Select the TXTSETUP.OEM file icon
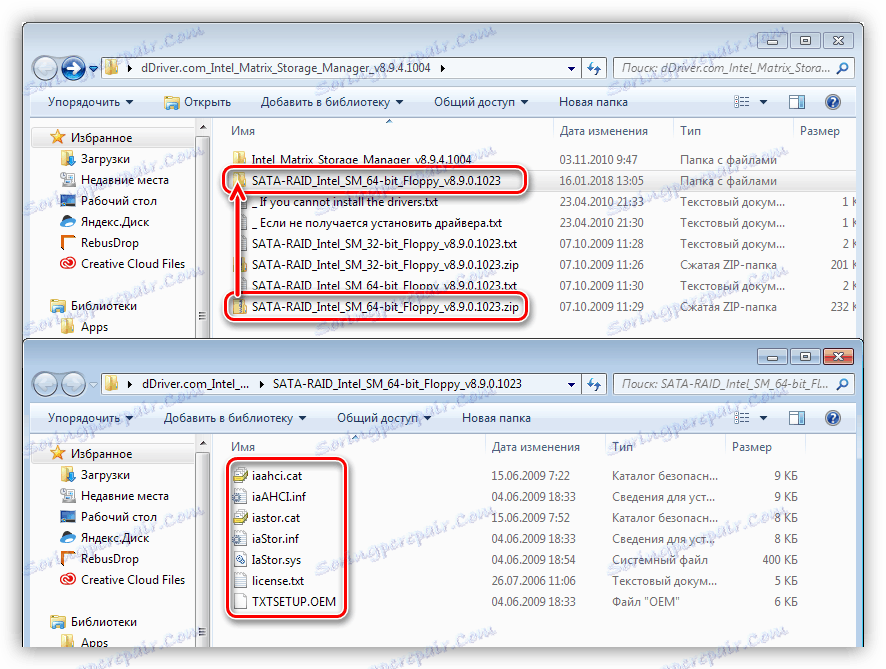The height and width of the screenshot is (669, 886). point(241,601)
